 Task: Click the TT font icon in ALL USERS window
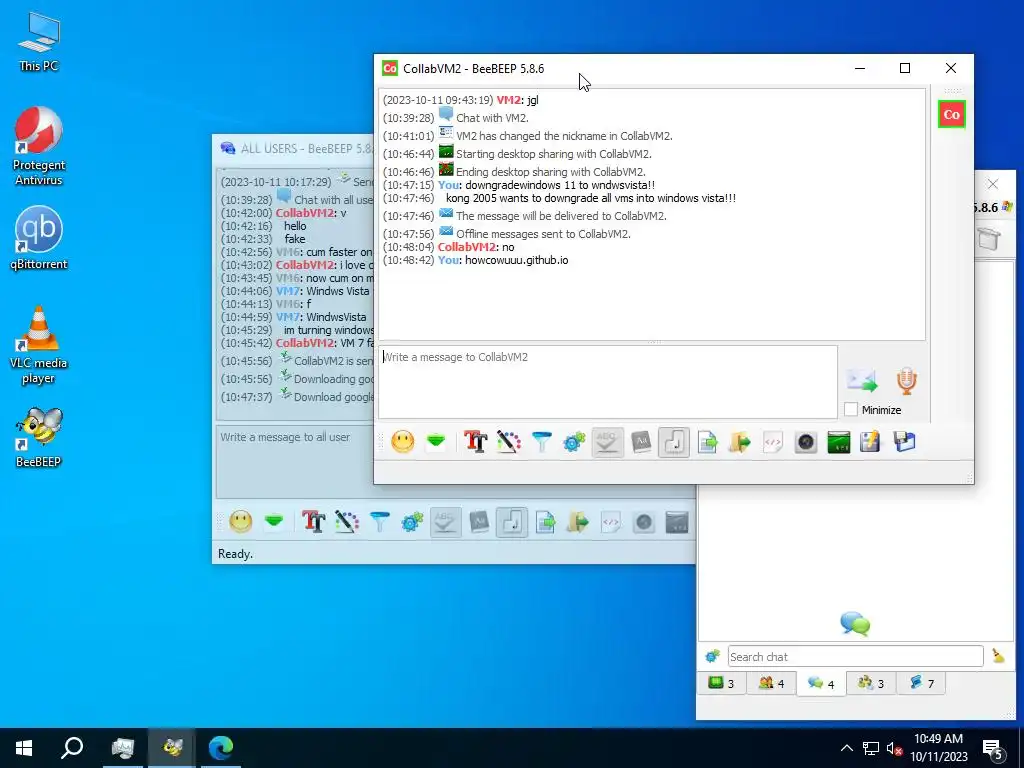click(313, 521)
